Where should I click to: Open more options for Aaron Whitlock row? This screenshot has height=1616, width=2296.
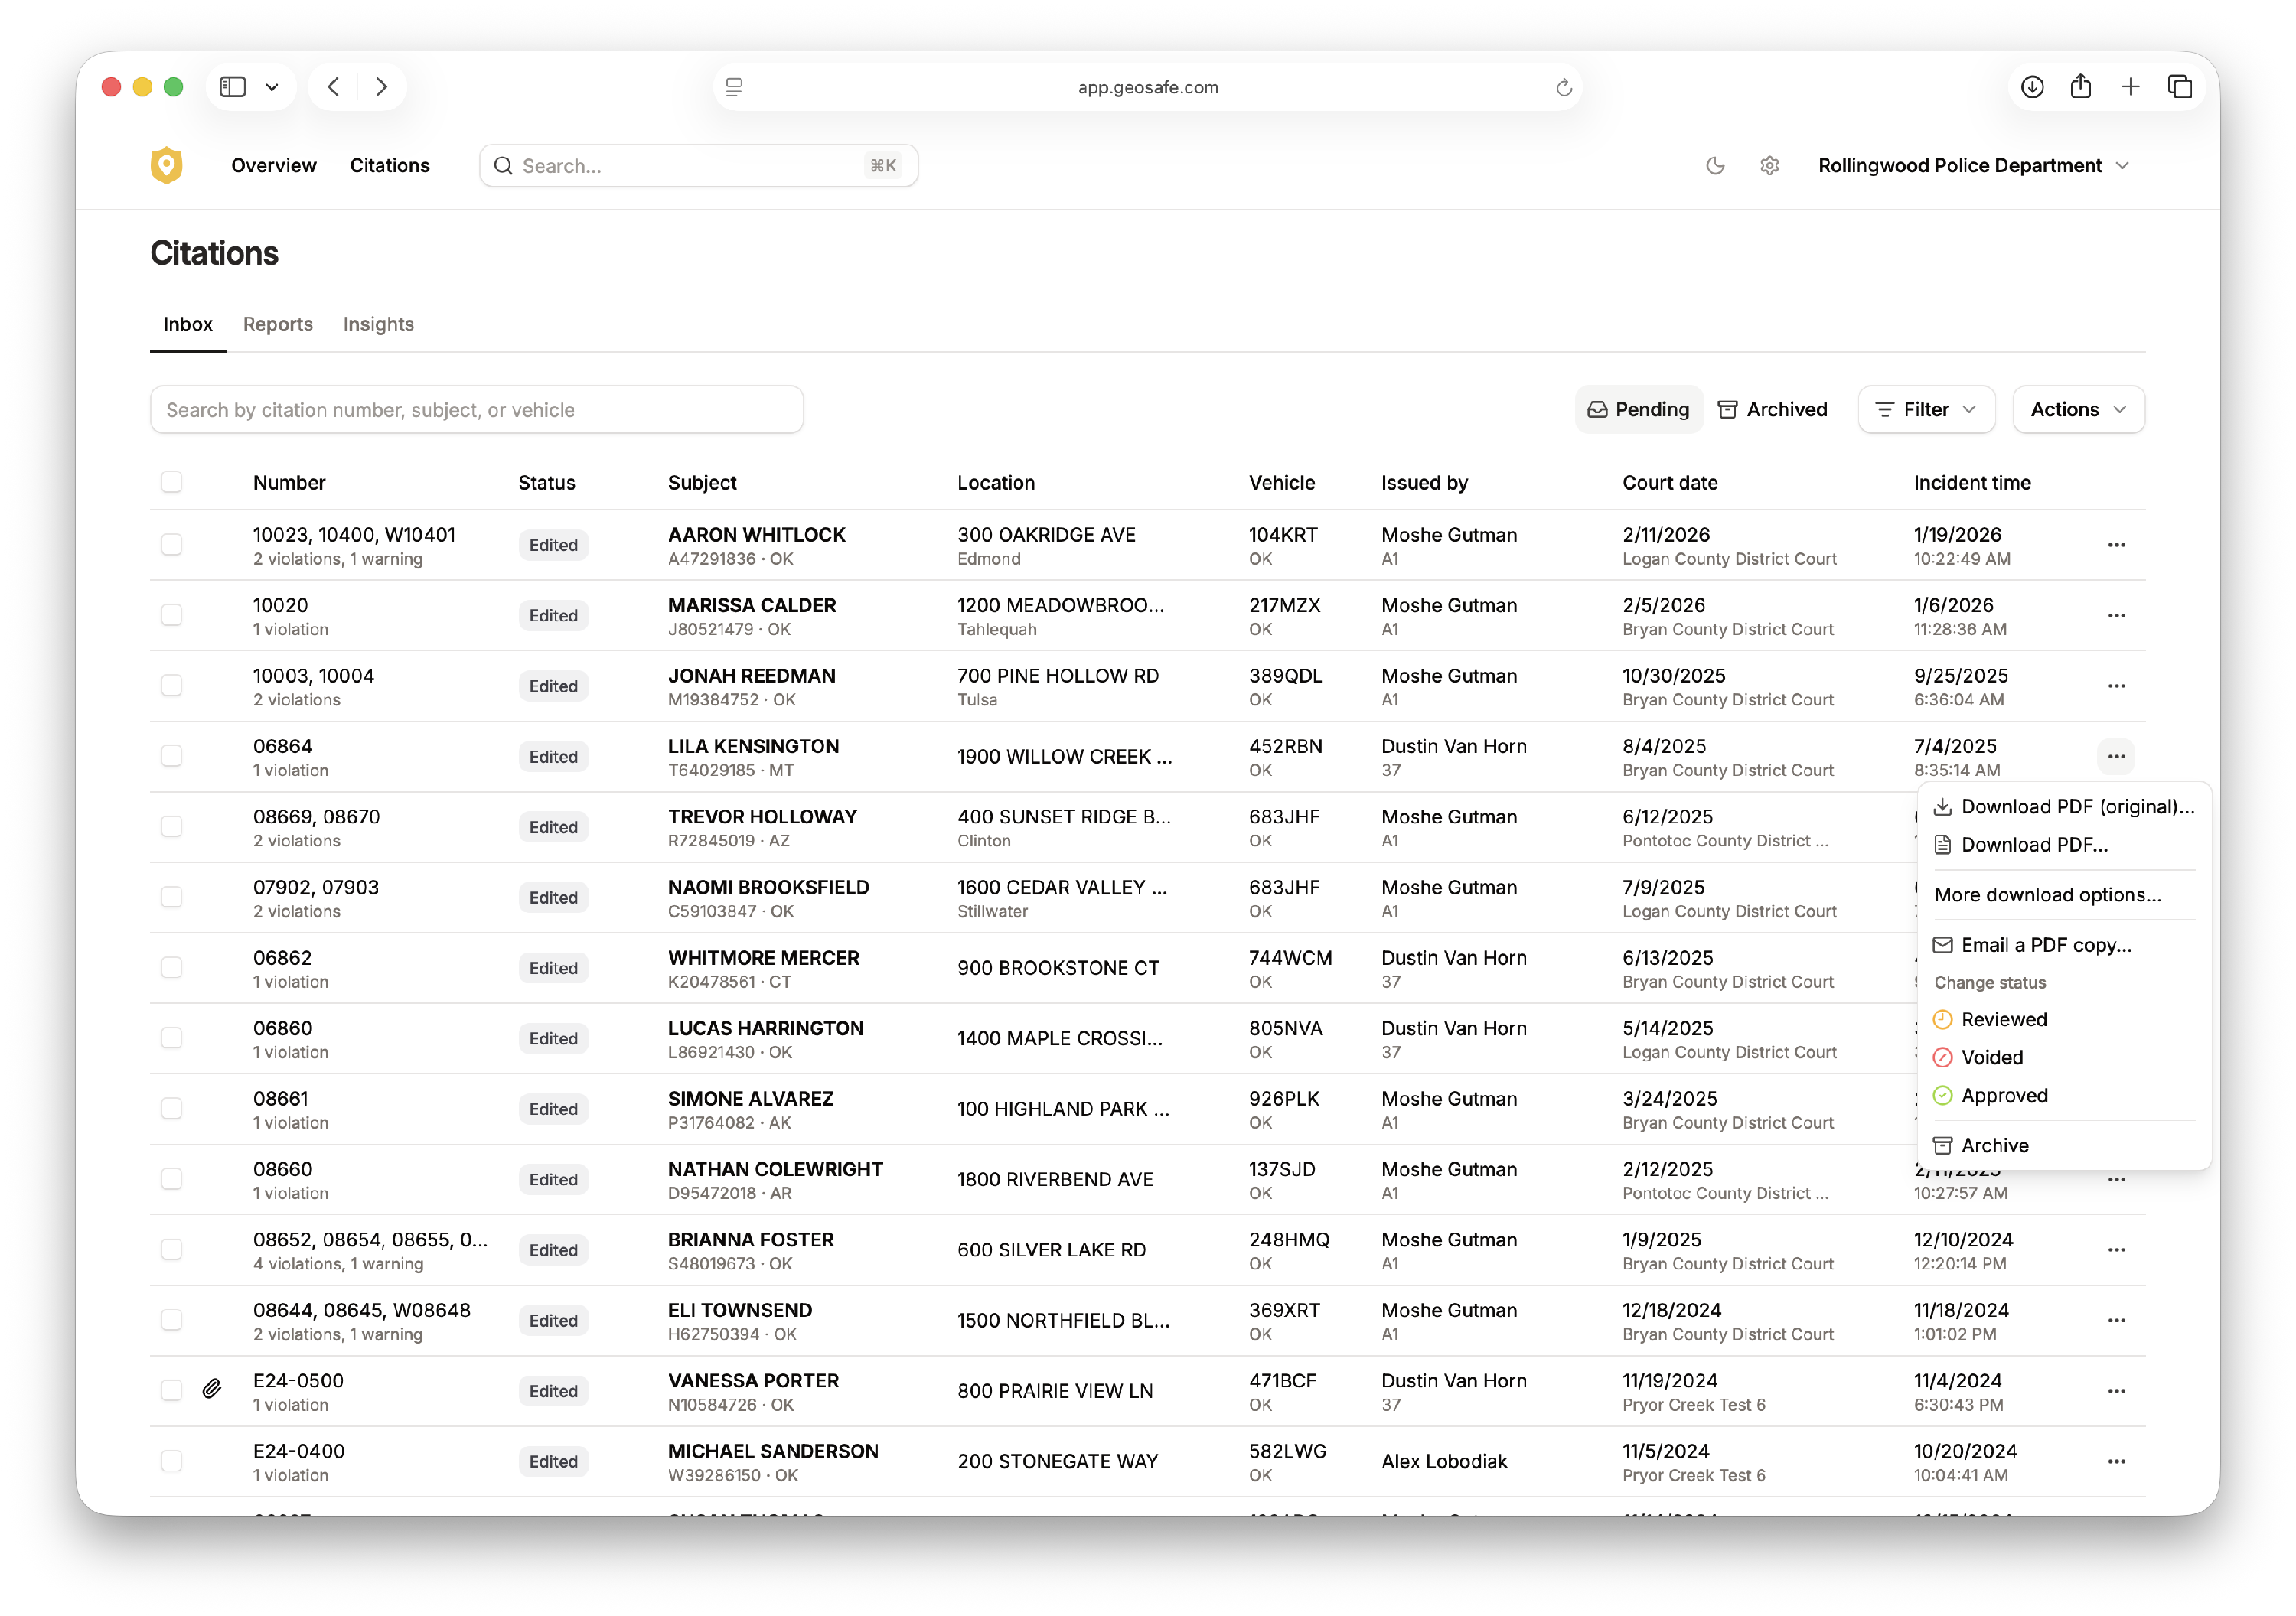click(2116, 545)
